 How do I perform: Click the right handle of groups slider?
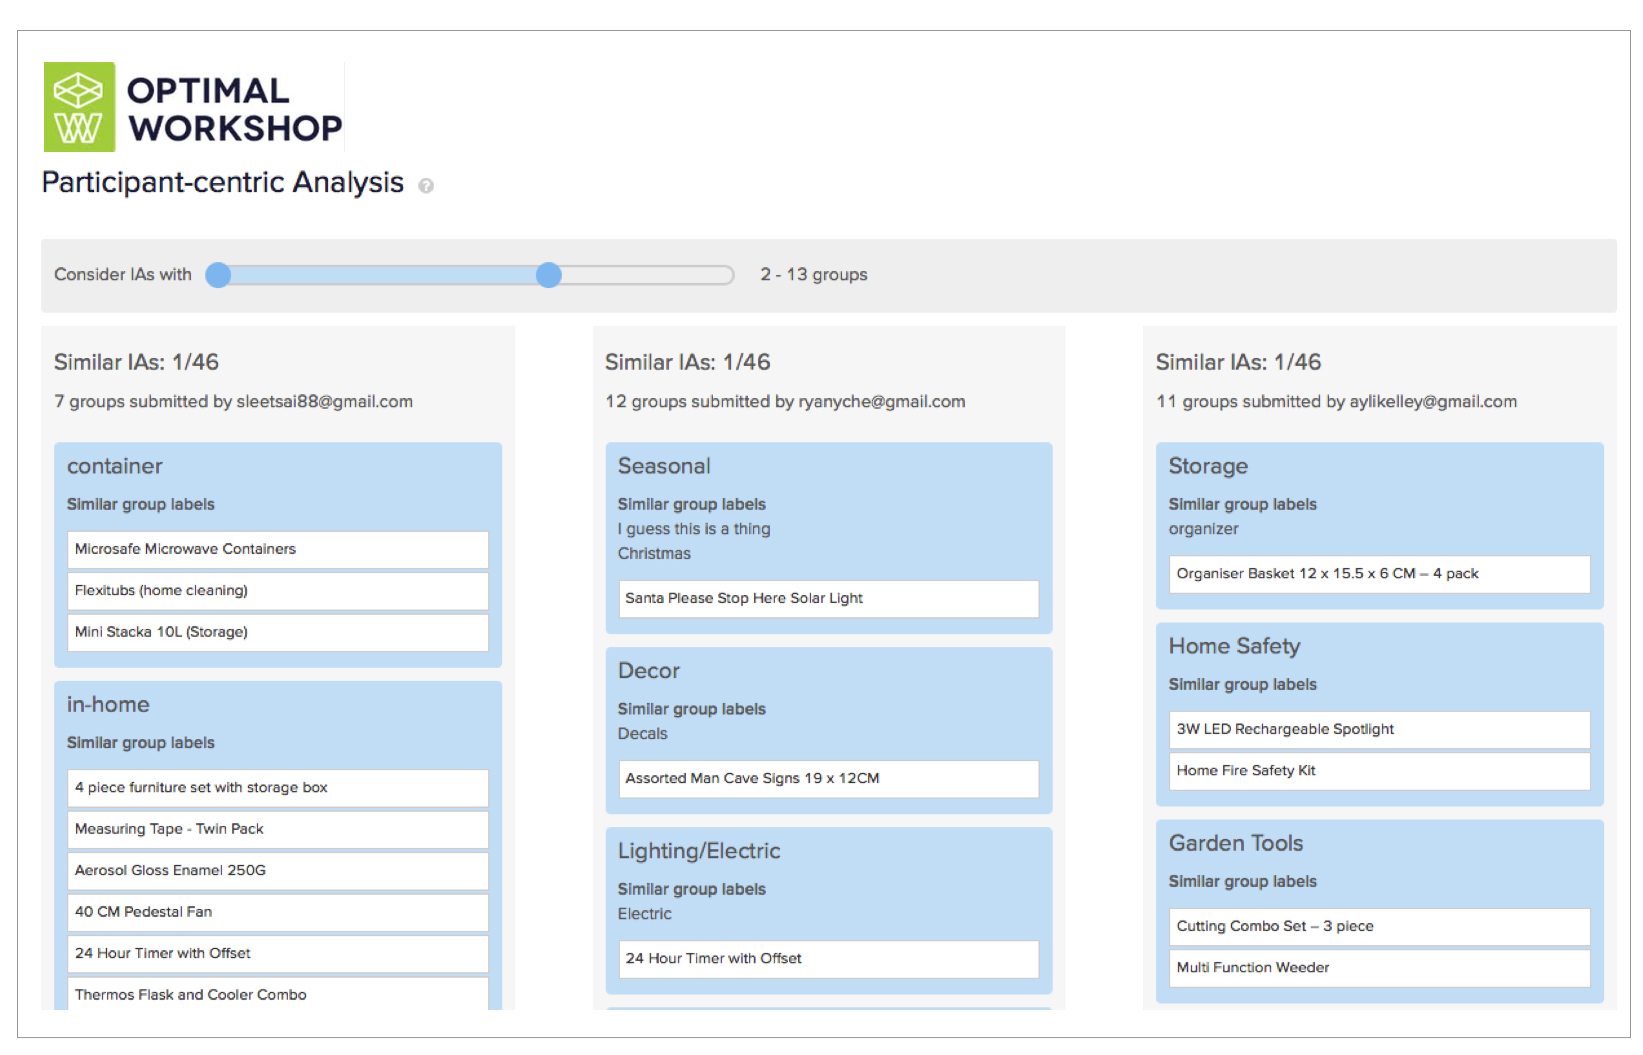point(548,275)
